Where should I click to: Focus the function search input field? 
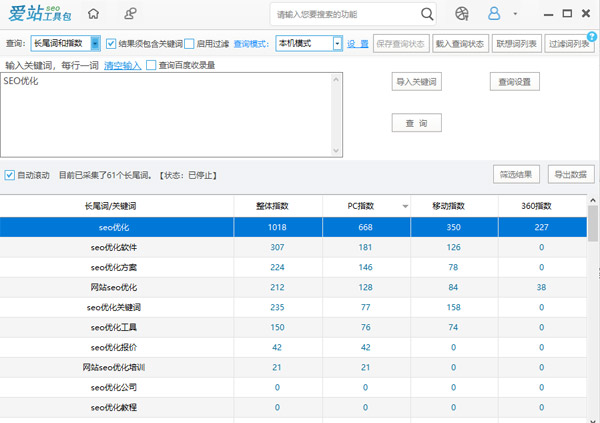pos(346,15)
